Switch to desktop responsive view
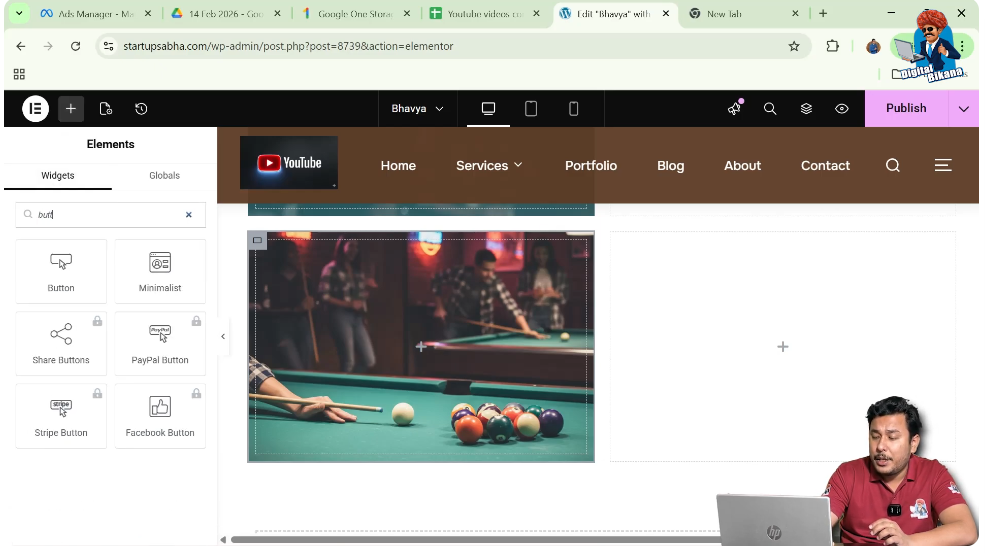 [488, 109]
